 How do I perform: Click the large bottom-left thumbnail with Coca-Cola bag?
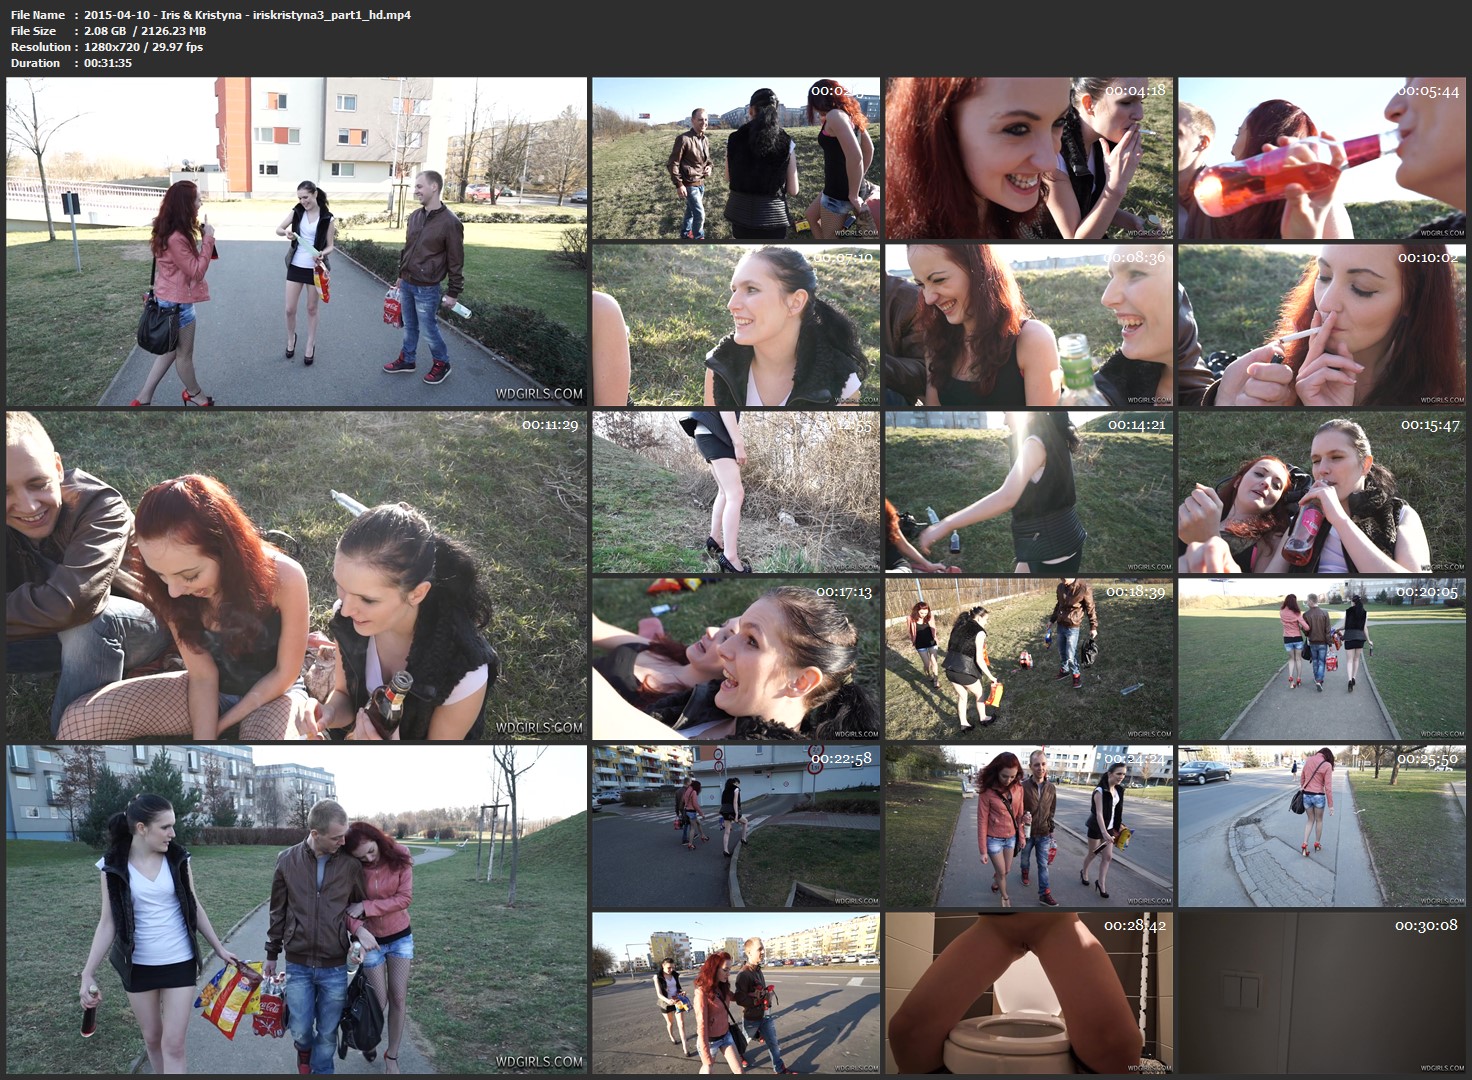[x=296, y=909]
